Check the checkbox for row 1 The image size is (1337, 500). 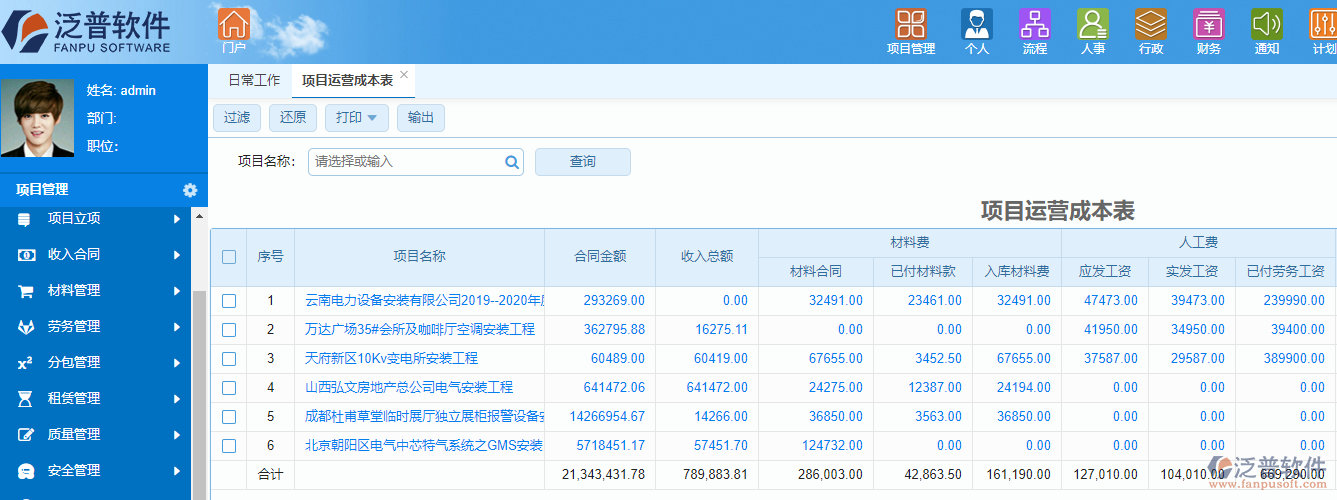(x=229, y=301)
